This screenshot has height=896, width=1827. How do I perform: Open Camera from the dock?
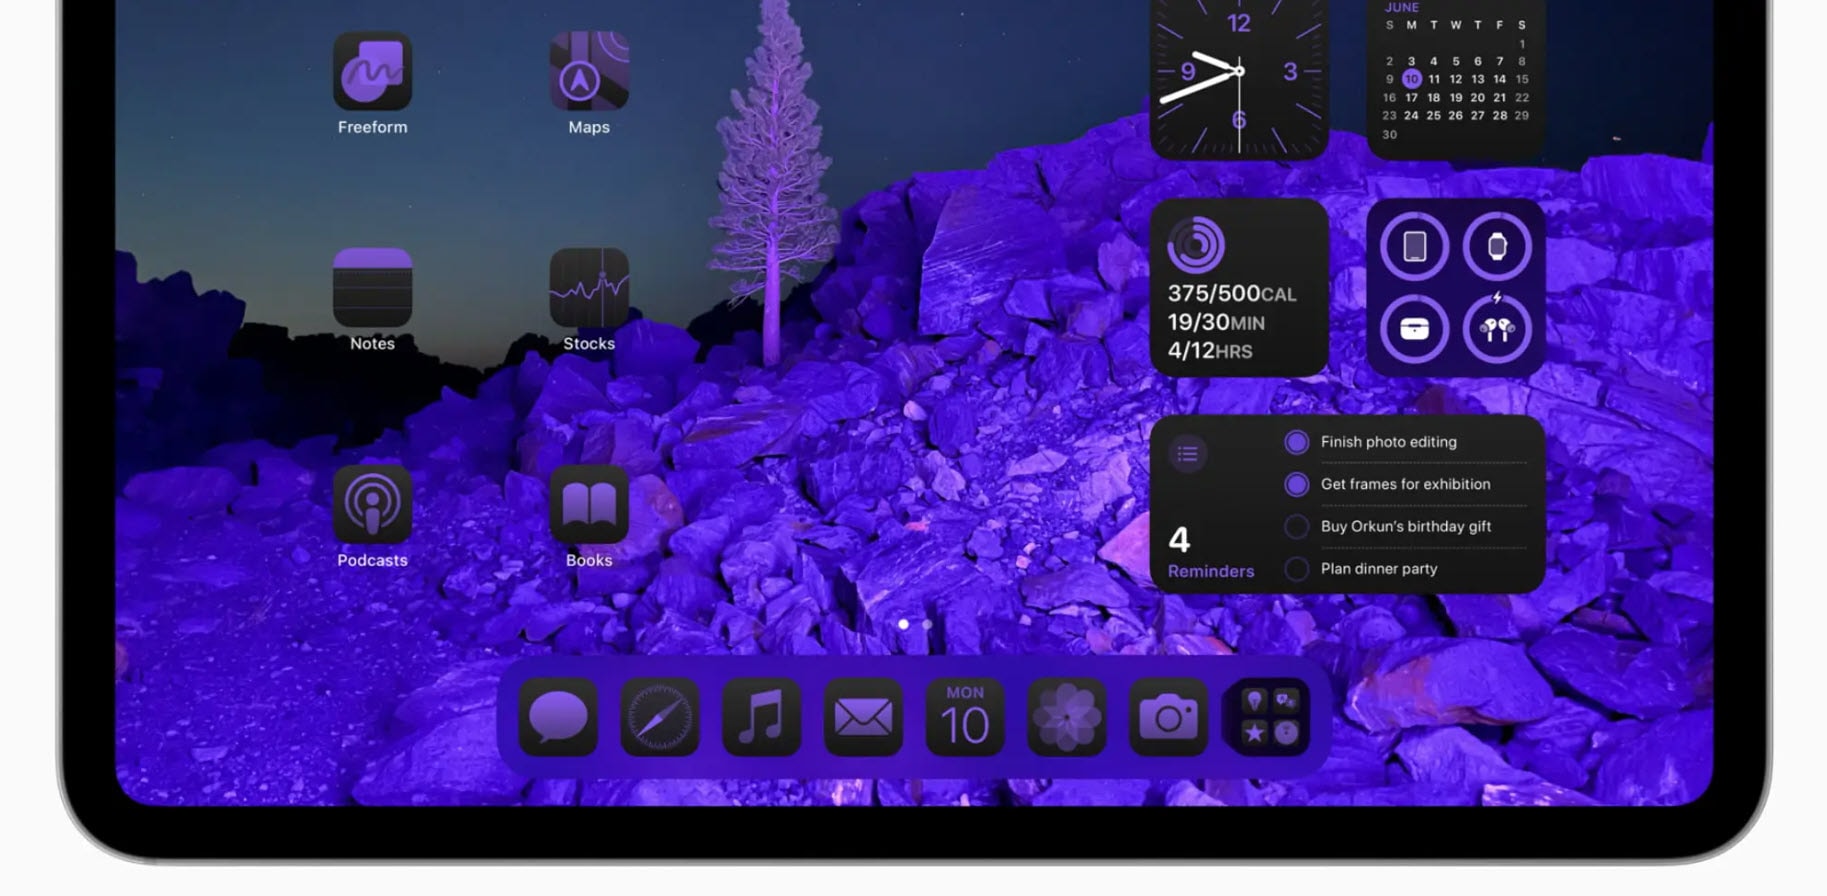pos(1168,717)
